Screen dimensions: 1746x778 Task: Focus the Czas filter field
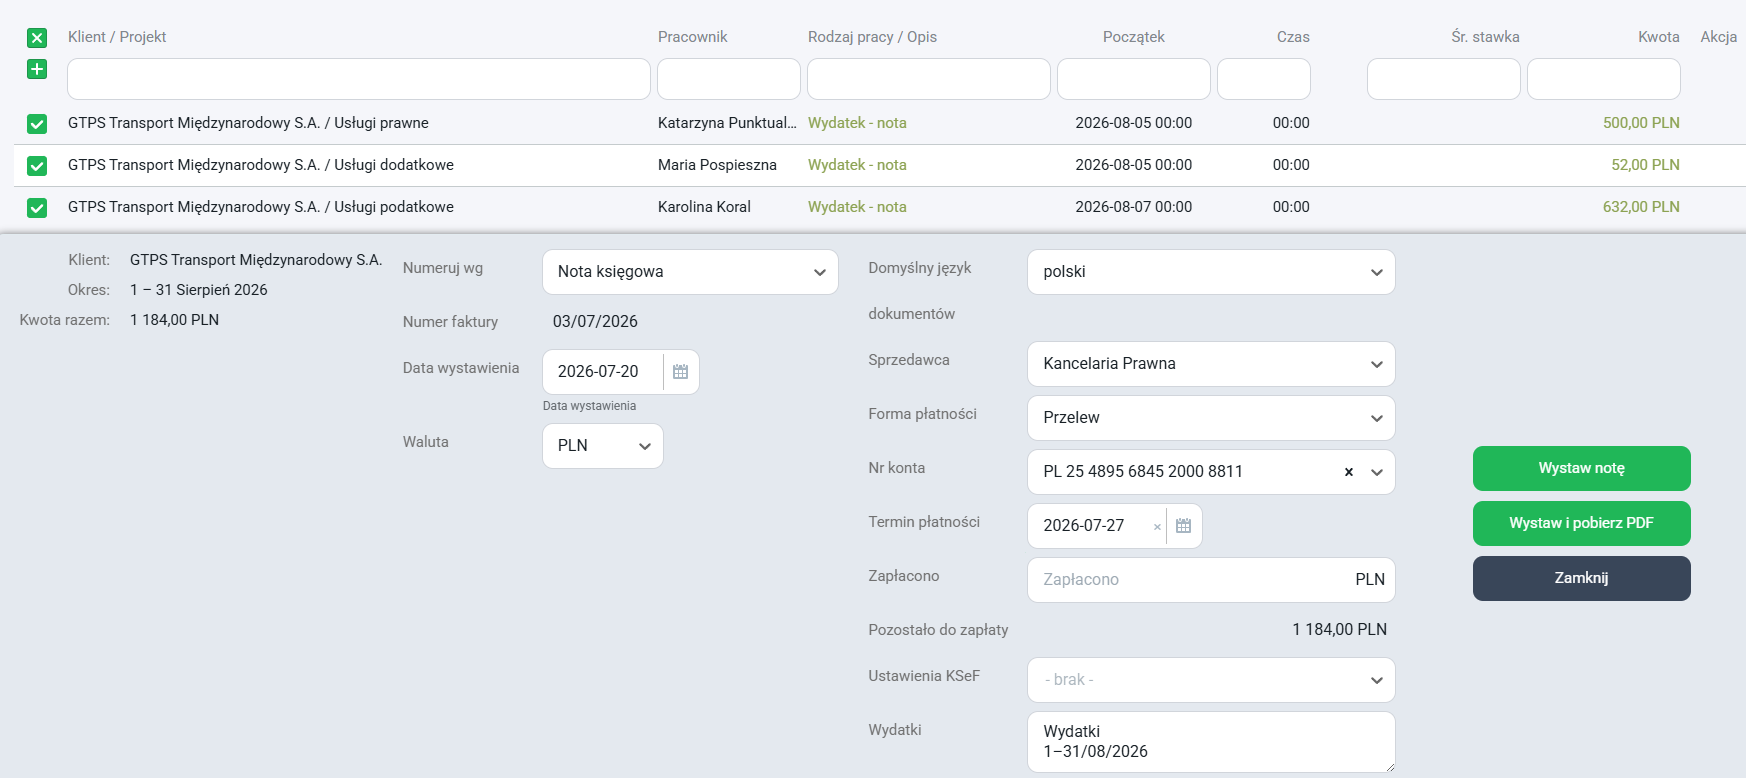[1264, 79]
